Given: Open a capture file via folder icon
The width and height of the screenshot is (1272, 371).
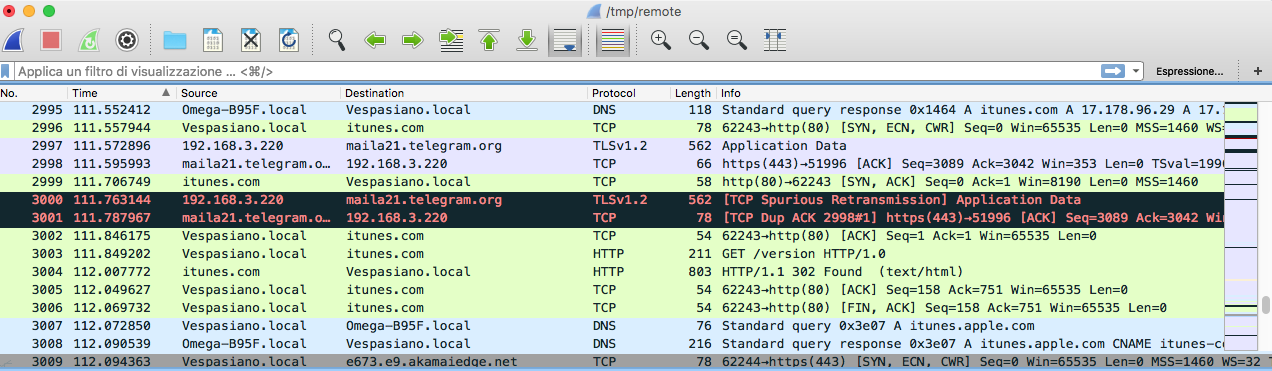Looking at the screenshot, I should click(175, 40).
